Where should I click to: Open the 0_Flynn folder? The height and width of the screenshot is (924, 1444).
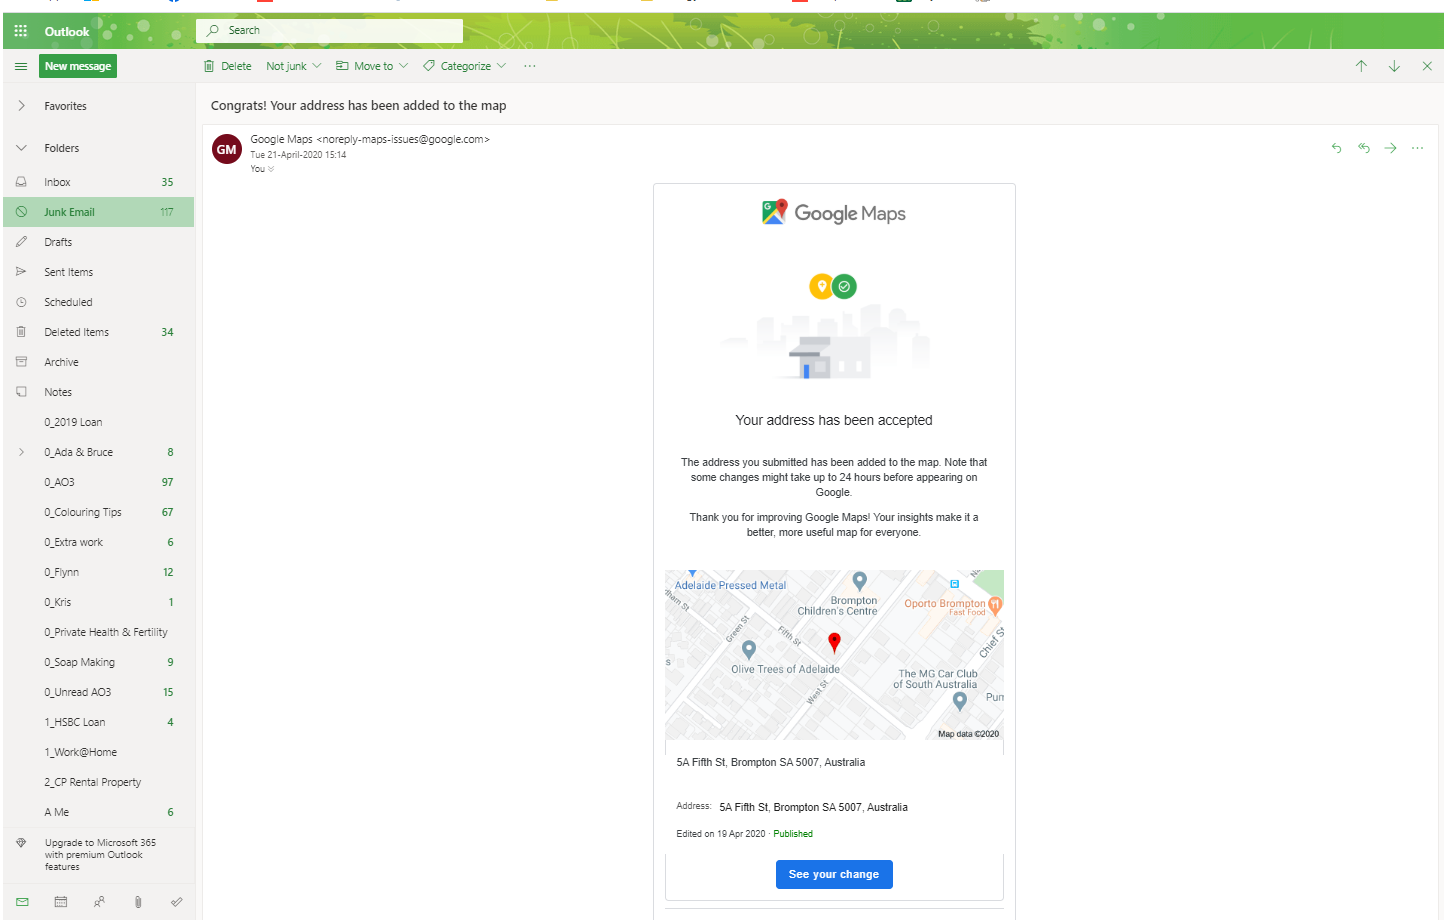[x=99, y=572]
